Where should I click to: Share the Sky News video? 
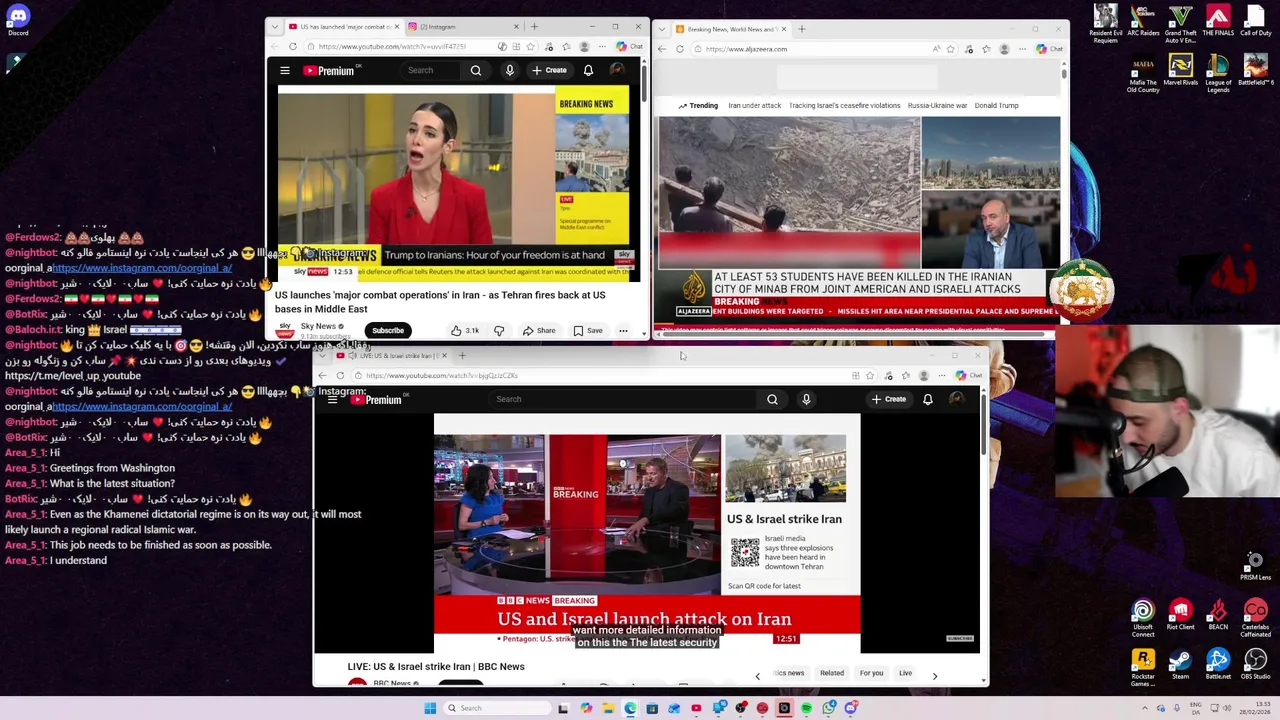click(x=539, y=330)
